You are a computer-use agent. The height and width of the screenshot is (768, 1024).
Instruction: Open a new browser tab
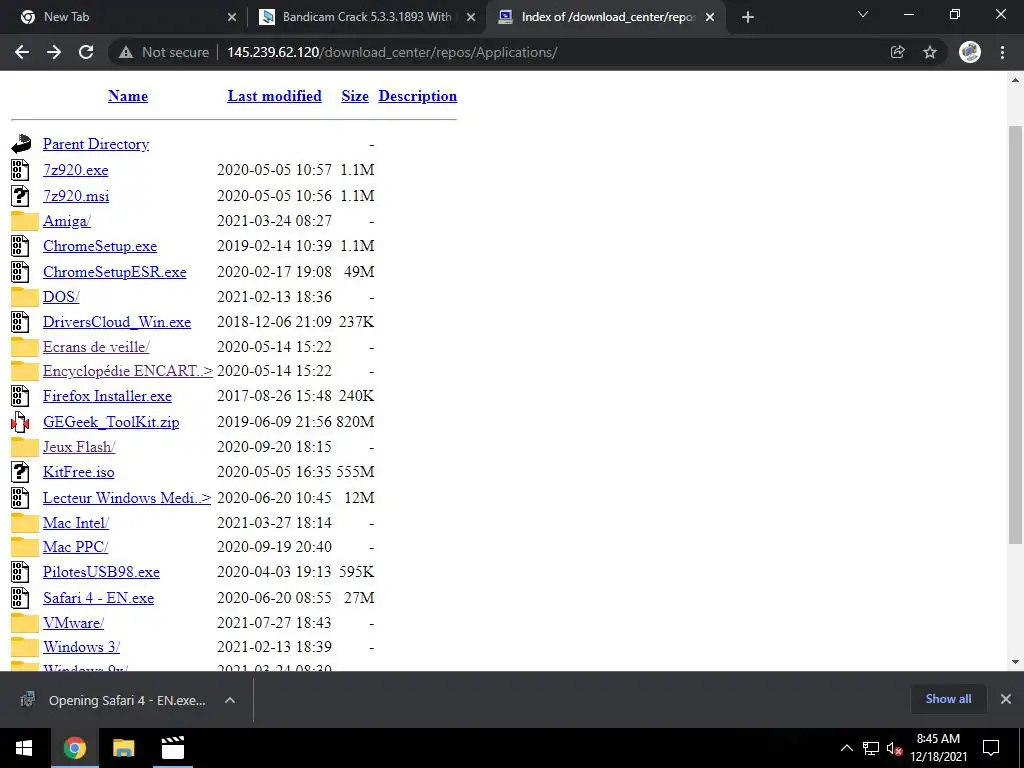click(748, 17)
